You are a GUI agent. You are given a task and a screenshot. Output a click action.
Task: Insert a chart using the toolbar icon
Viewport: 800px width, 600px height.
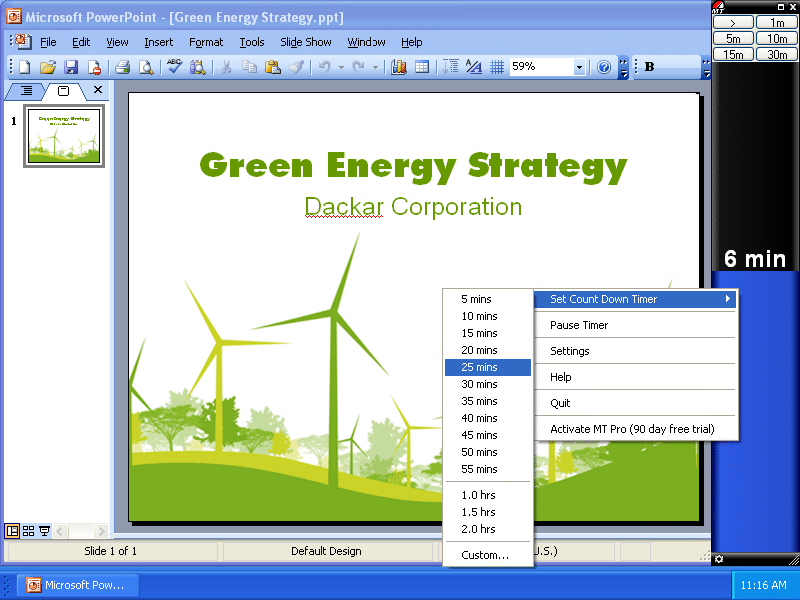398,67
